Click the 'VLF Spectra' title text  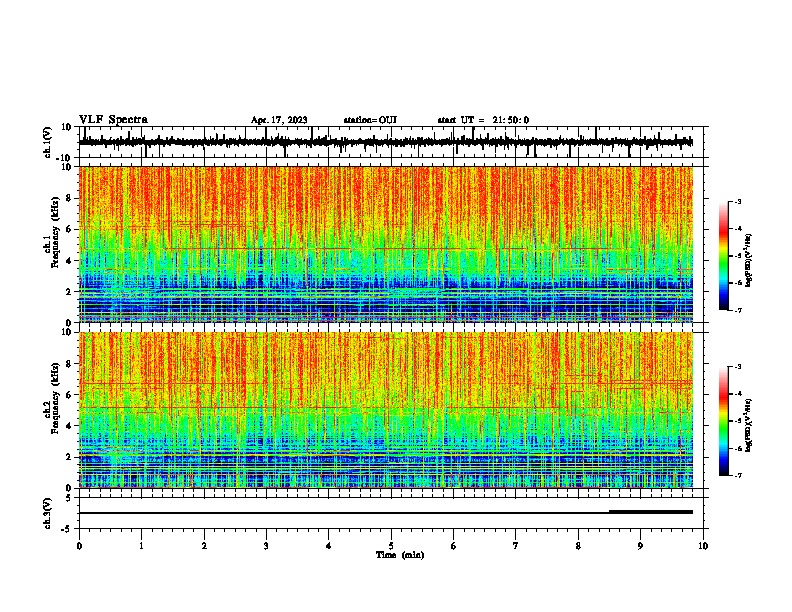coord(113,120)
